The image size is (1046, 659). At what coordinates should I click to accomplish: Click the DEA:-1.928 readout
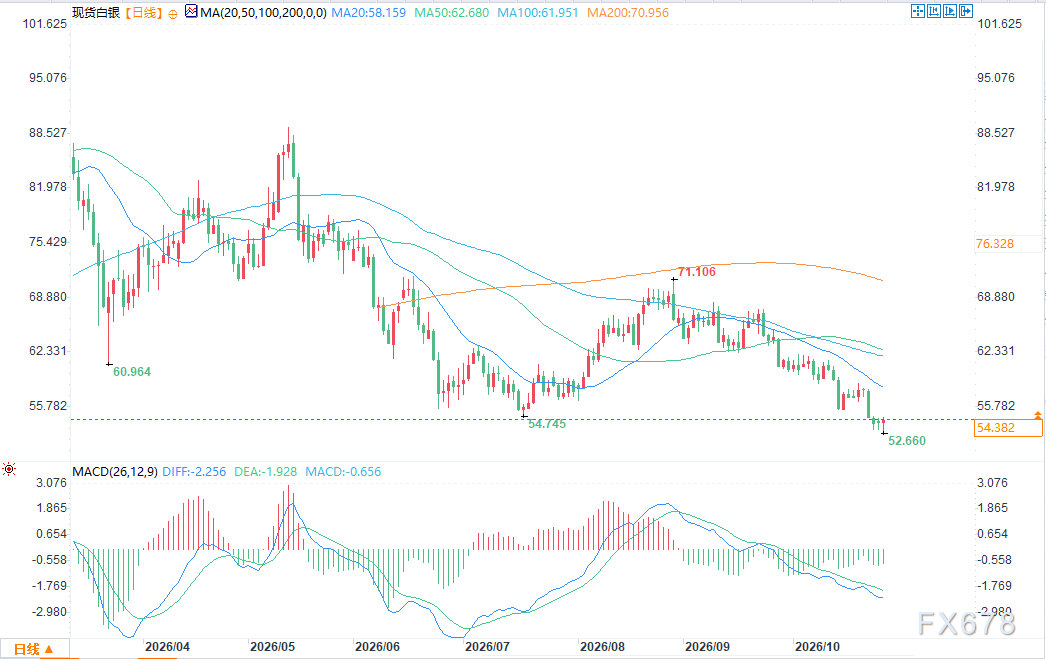266,472
